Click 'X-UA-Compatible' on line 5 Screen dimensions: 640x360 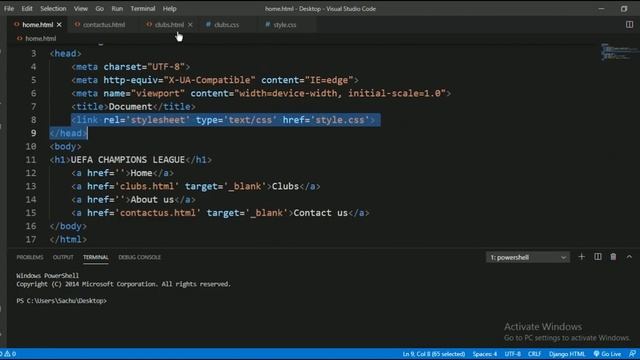click(x=209, y=80)
